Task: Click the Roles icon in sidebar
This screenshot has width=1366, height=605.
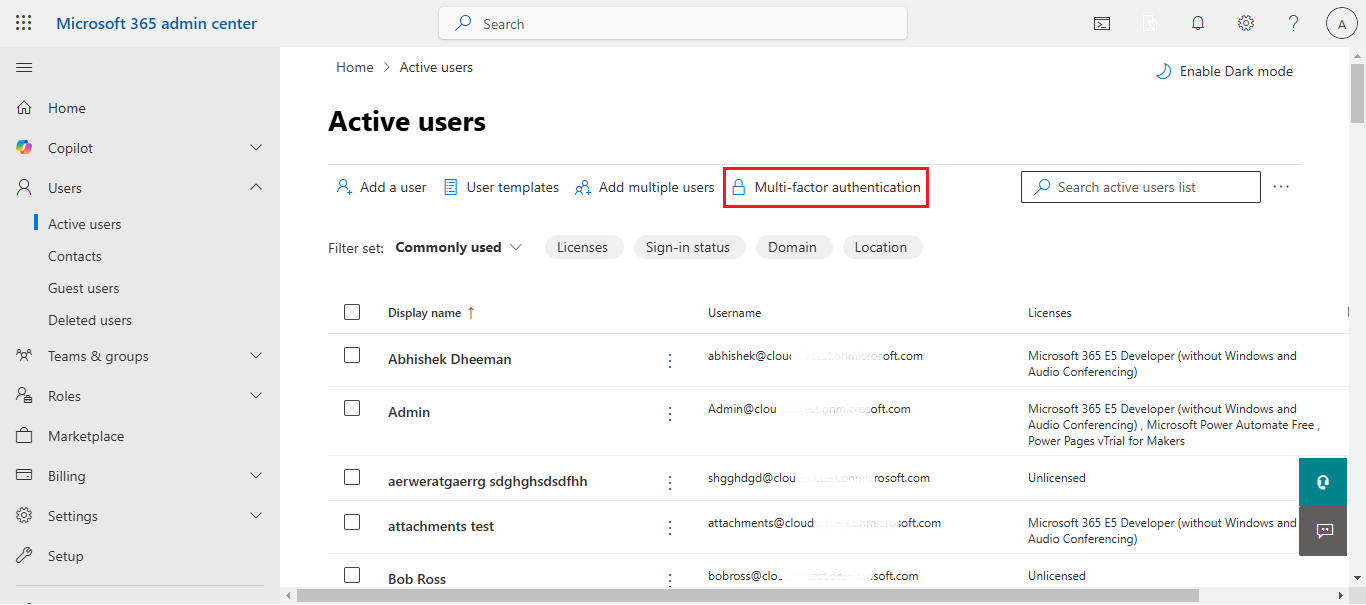Action: point(25,396)
